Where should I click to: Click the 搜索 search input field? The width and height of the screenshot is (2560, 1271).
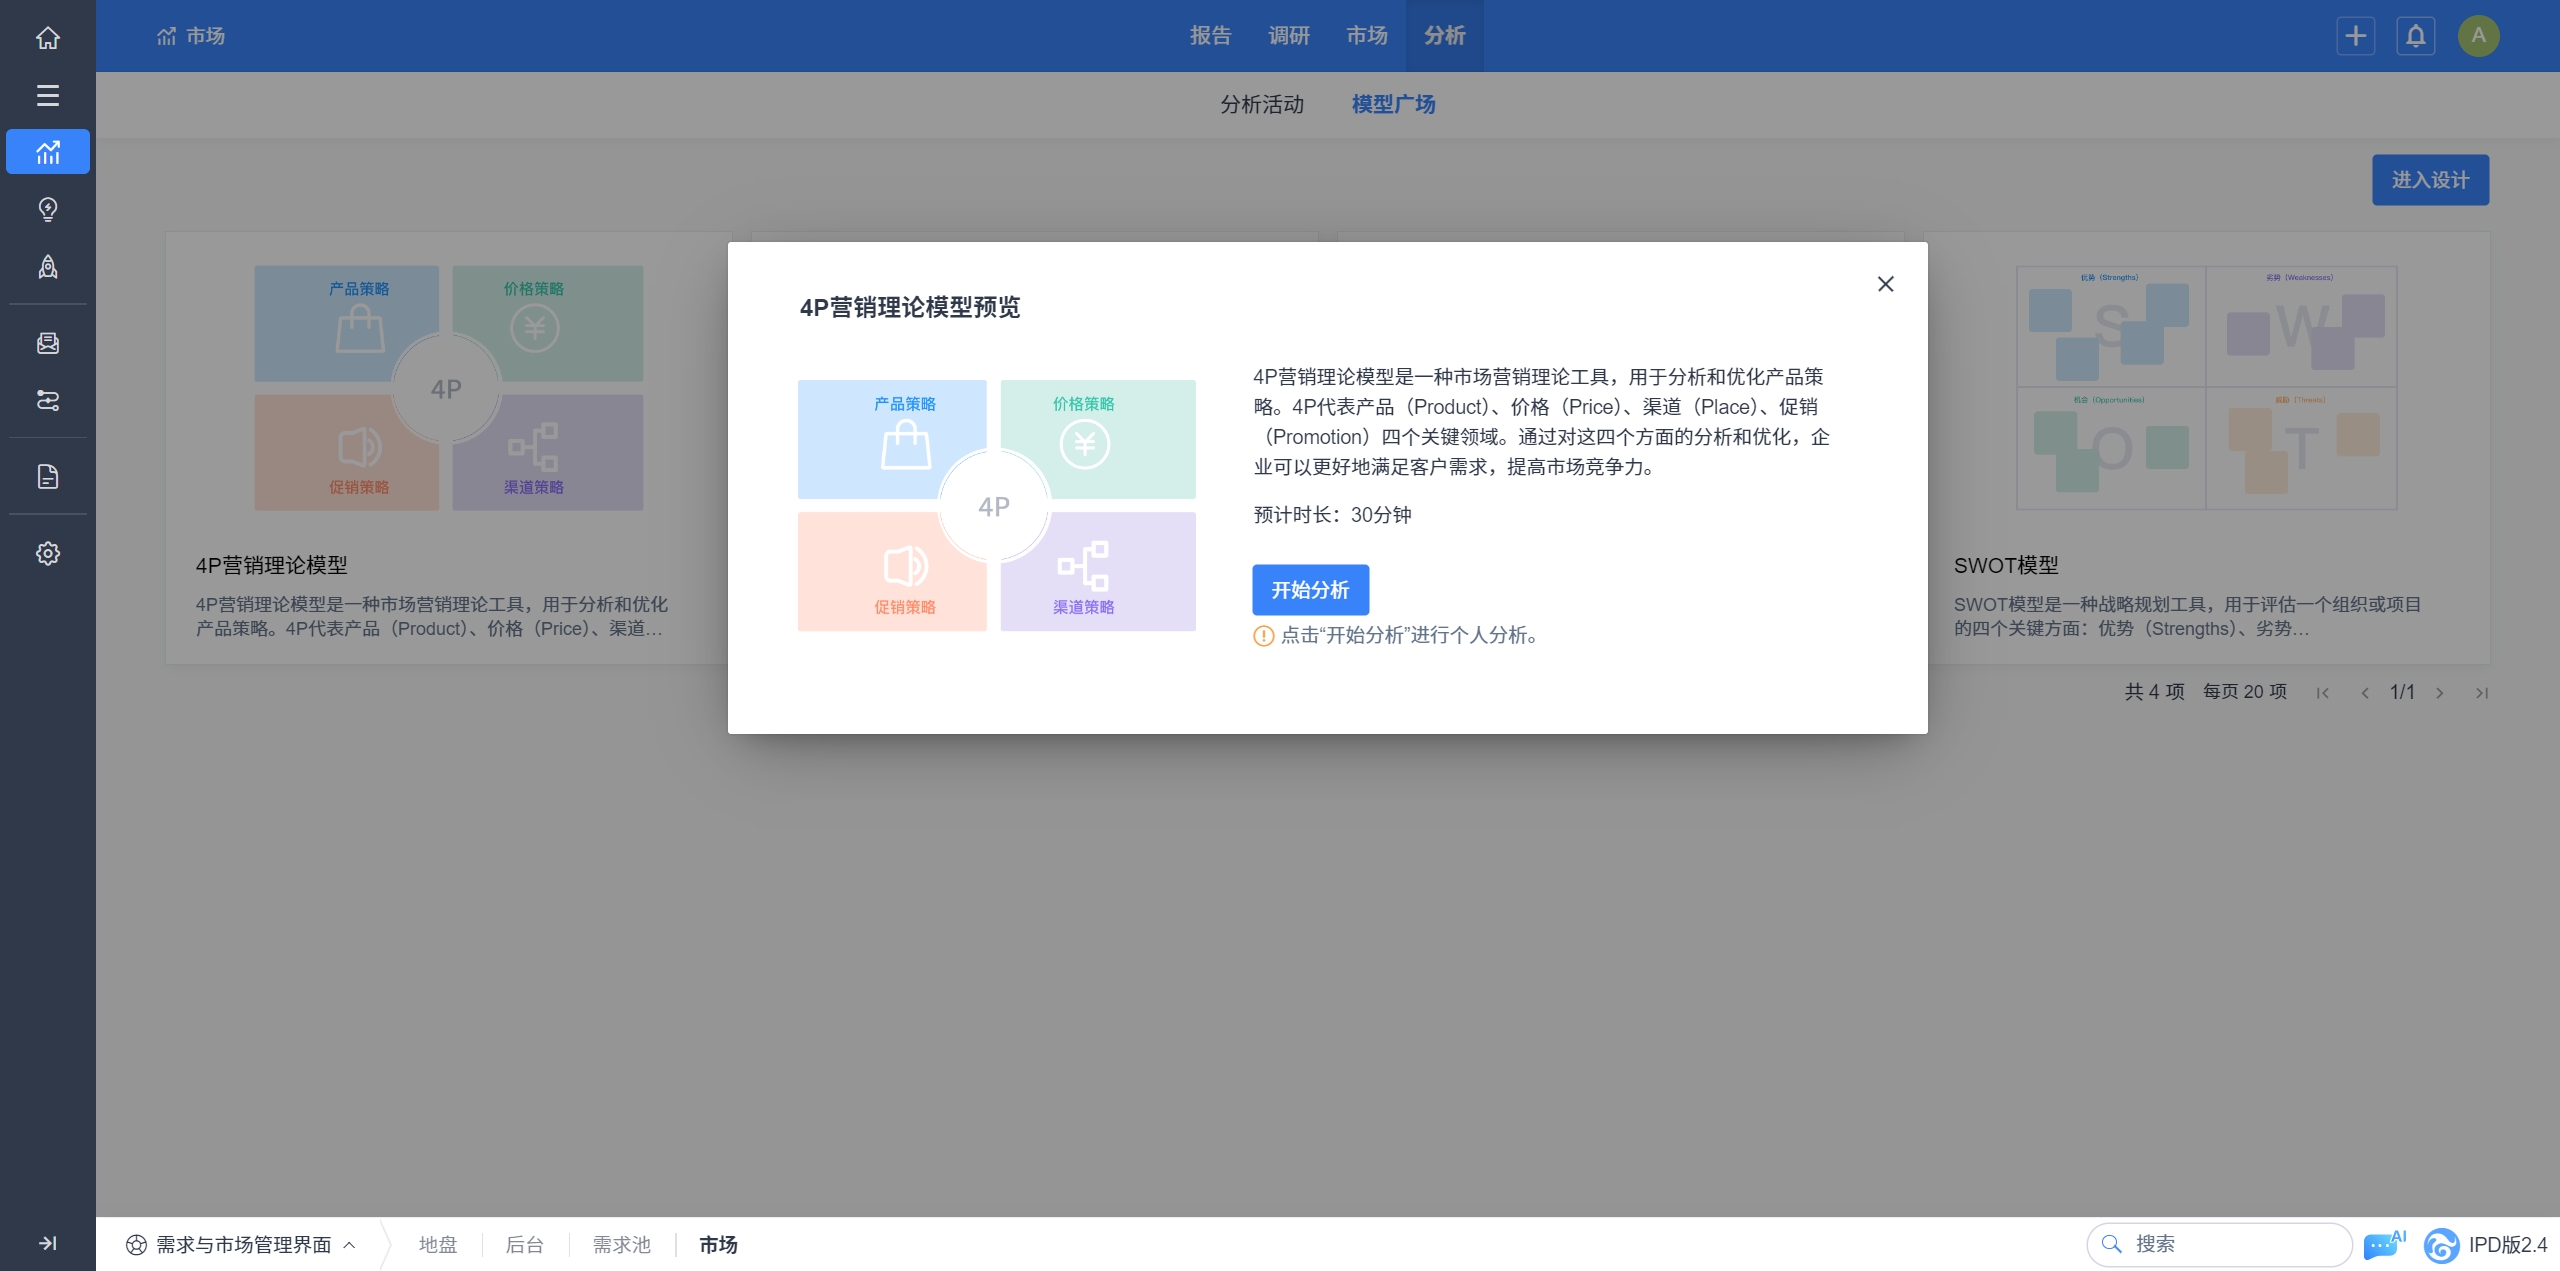click(2230, 1245)
